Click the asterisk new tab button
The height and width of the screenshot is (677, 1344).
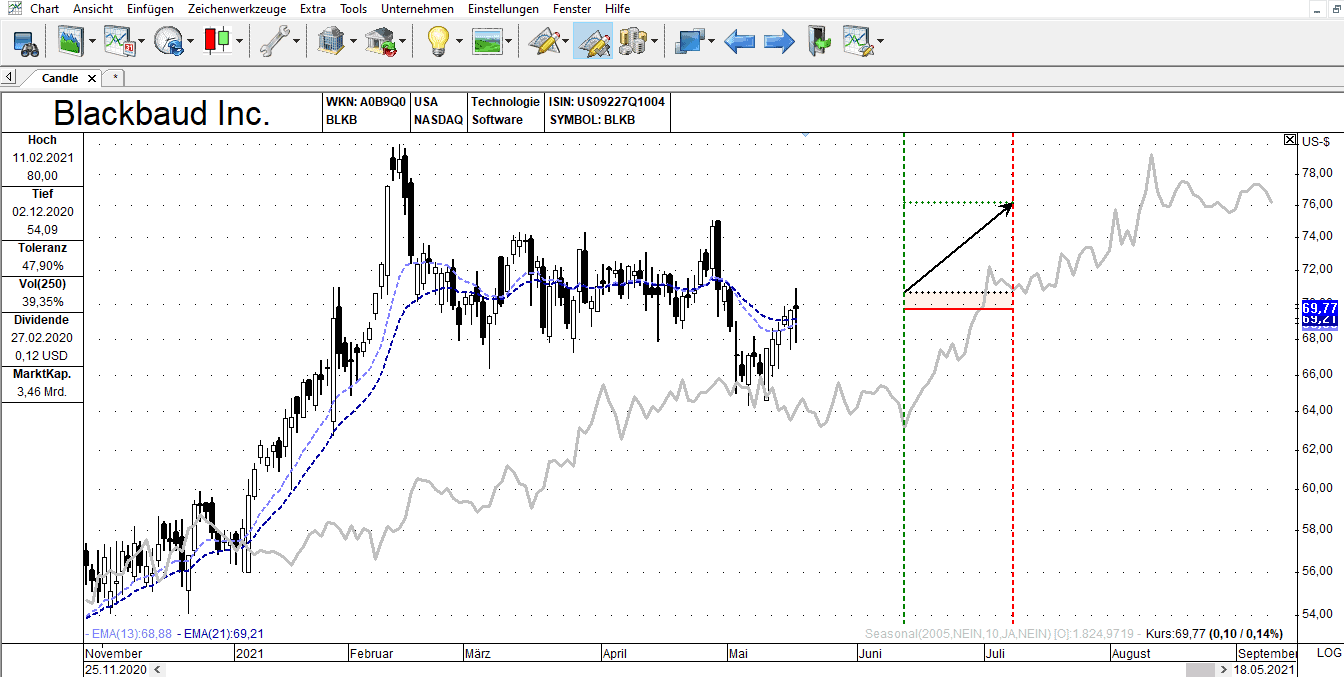point(115,77)
